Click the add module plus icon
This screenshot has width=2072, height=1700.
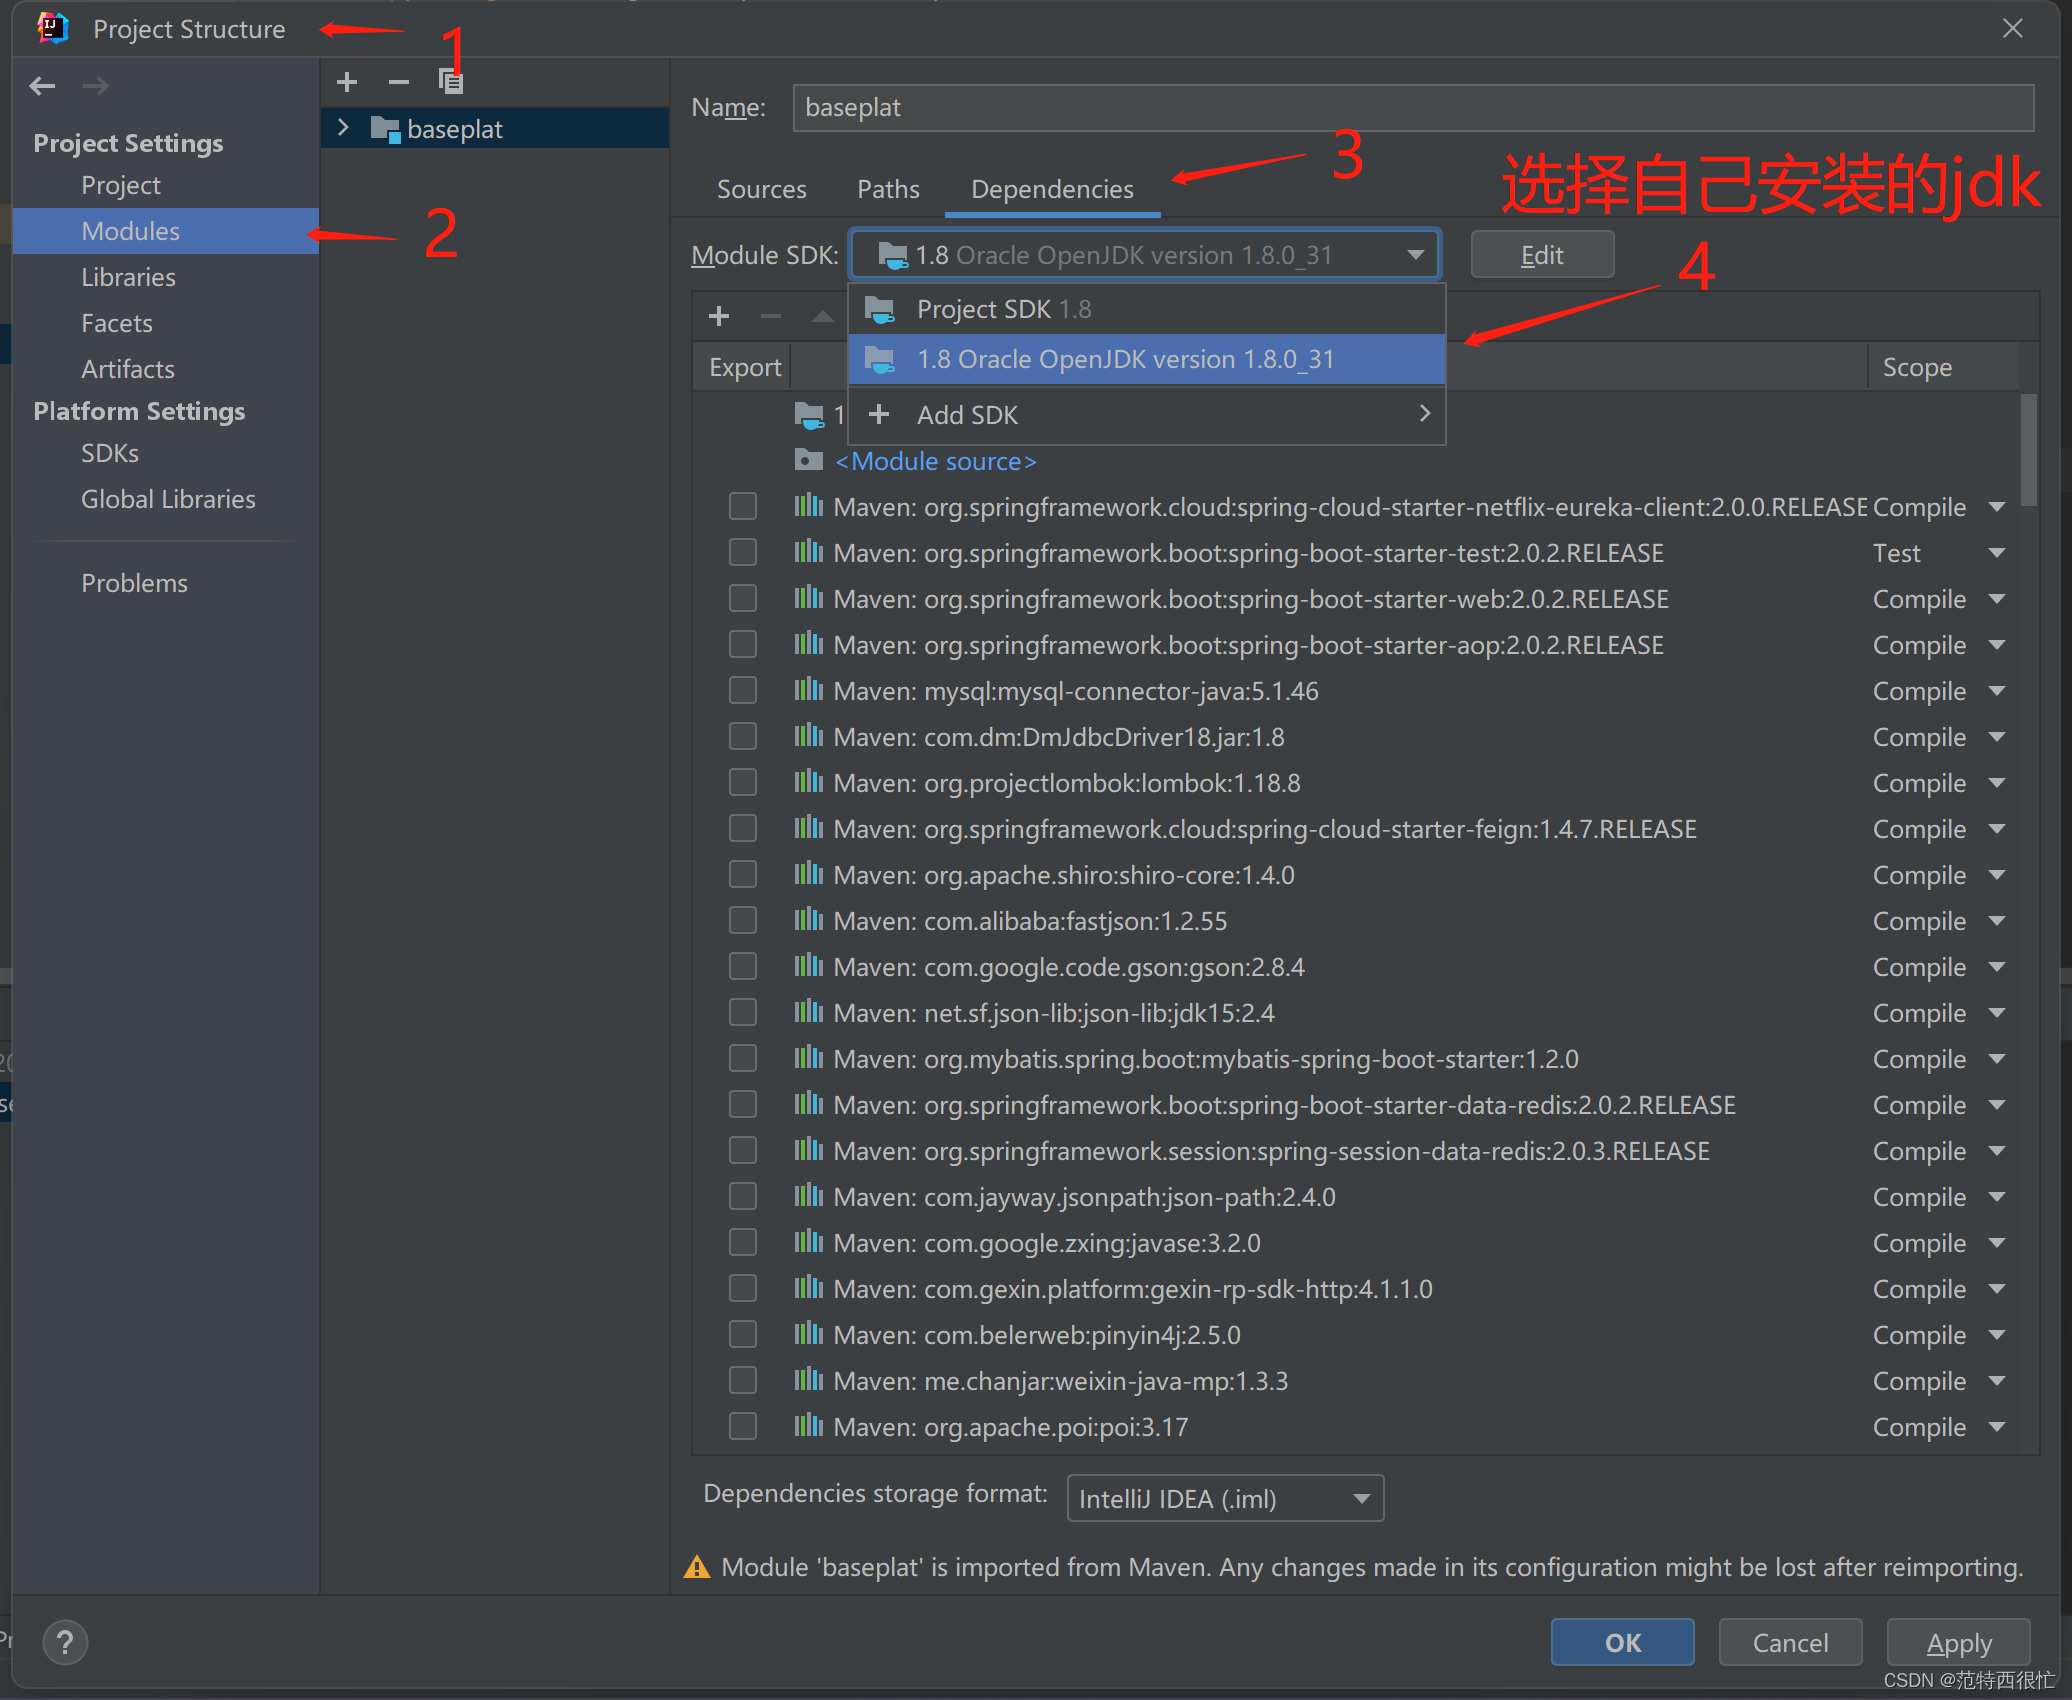(346, 82)
